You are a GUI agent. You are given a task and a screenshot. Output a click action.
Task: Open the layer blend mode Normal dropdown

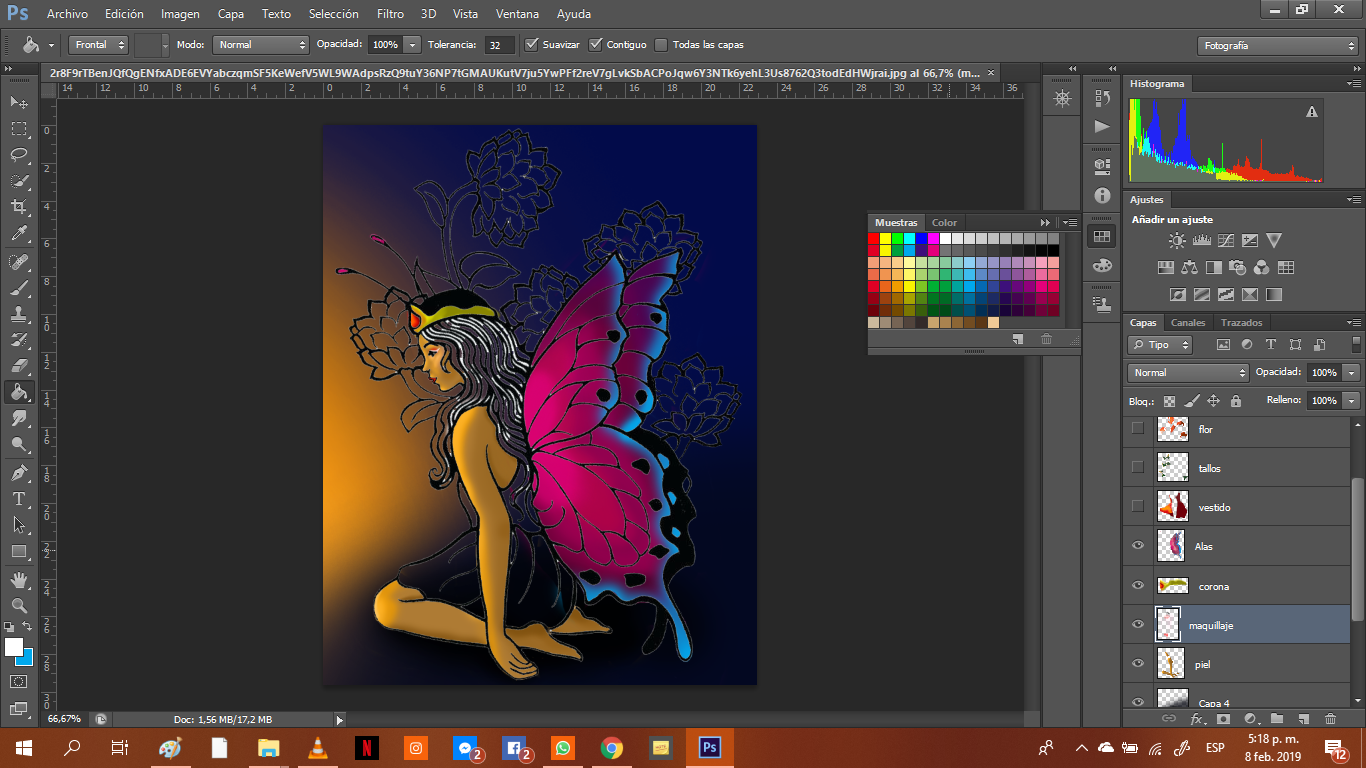[x=1187, y=372]
